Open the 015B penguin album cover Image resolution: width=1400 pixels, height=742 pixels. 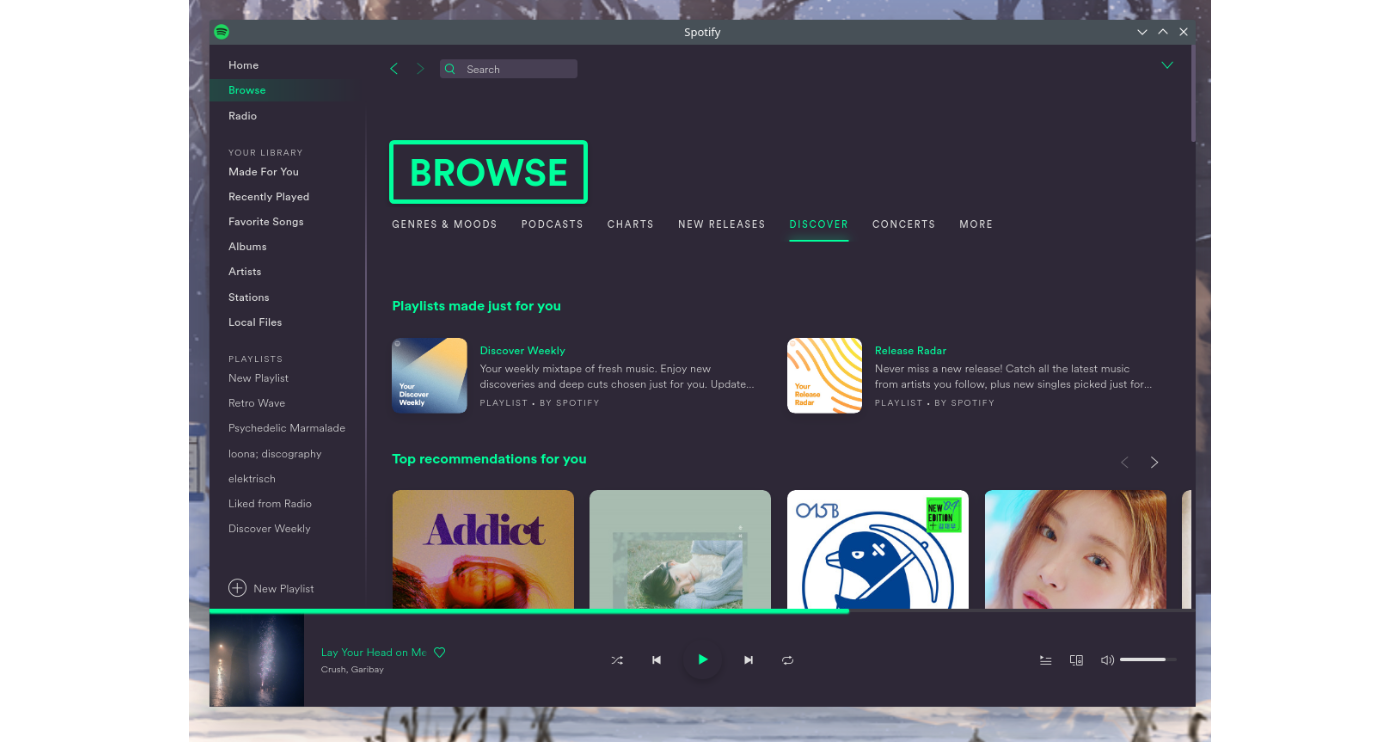click(x=878, y=548)
